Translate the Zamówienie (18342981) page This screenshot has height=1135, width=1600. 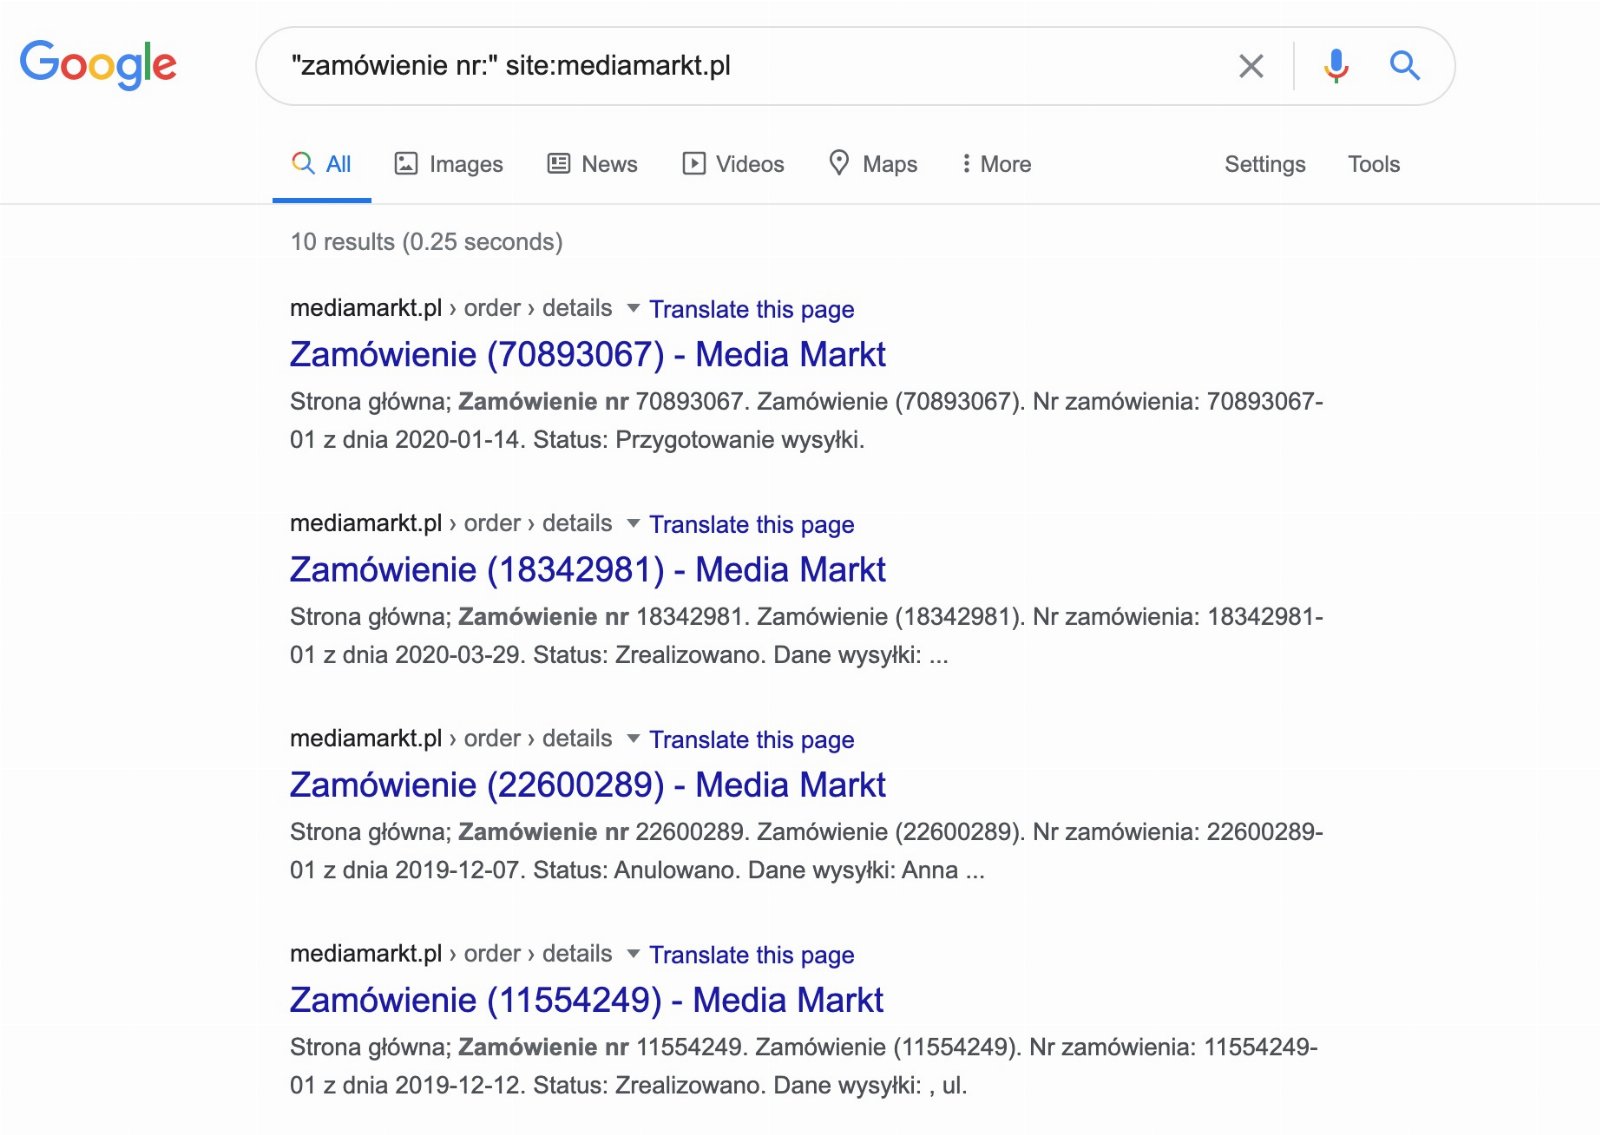pyautogui.click(x=752, y=524)
